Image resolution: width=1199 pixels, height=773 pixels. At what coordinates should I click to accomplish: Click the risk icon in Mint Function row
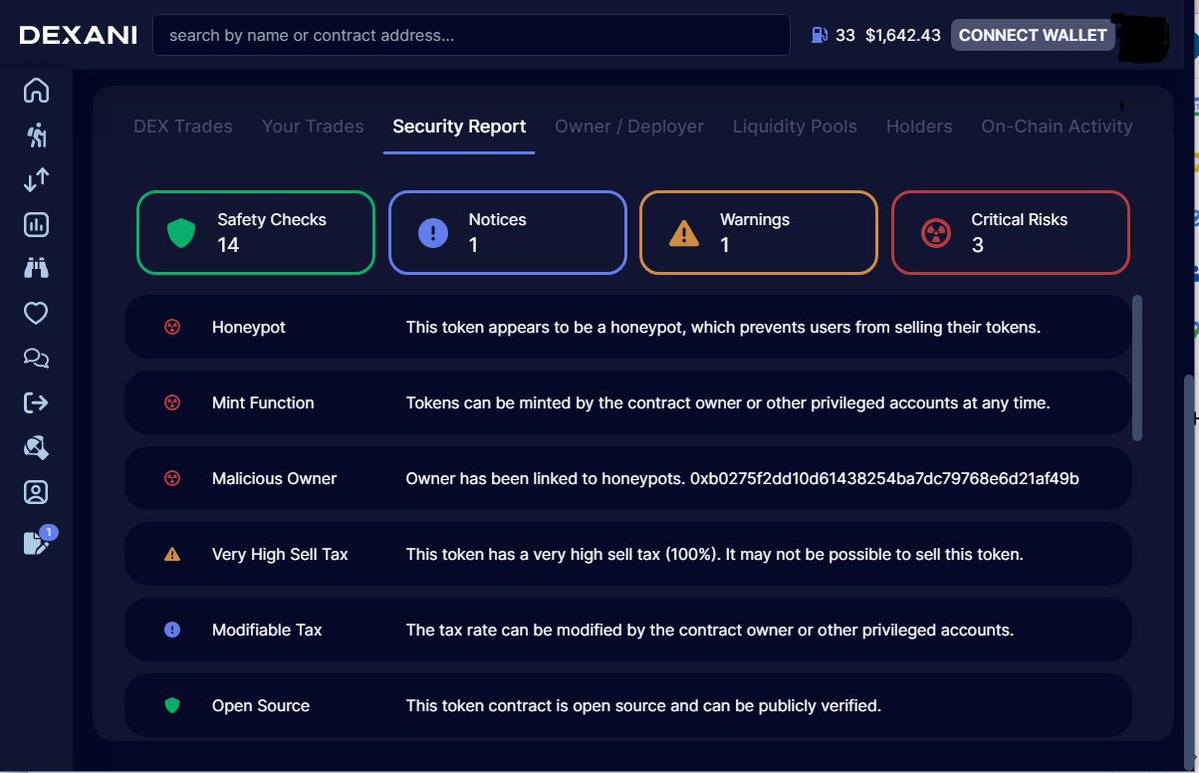(172, 403)
